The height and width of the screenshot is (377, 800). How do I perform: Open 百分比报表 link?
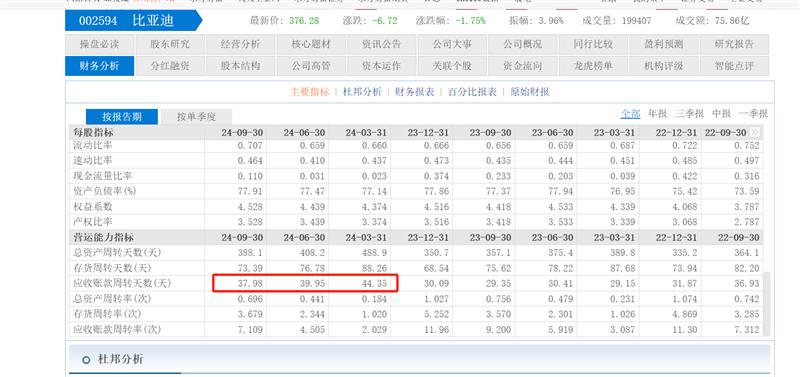coord(472,92)
